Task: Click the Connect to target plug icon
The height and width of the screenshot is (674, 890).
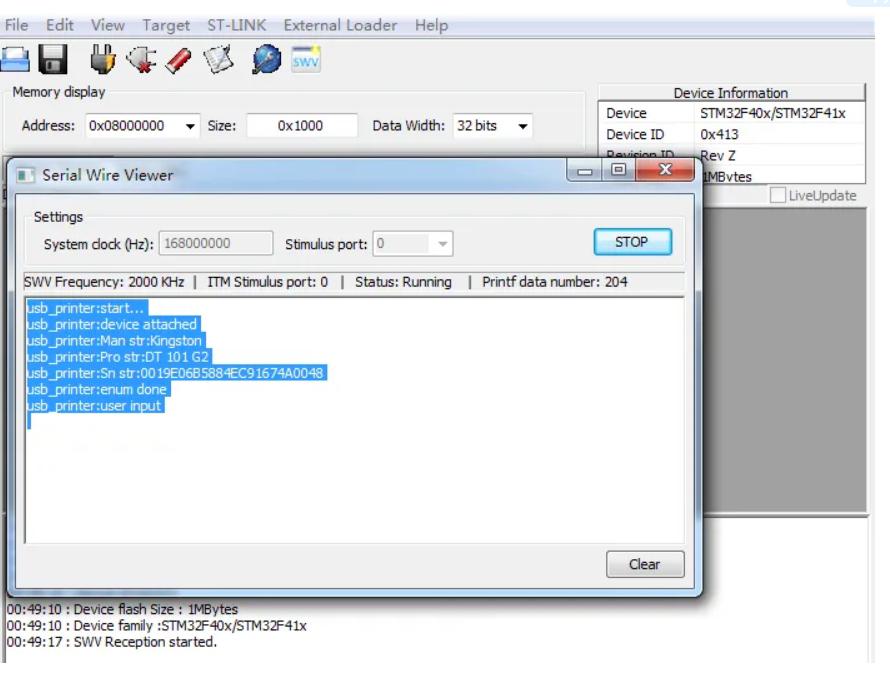Action: (x=103, y=59)
